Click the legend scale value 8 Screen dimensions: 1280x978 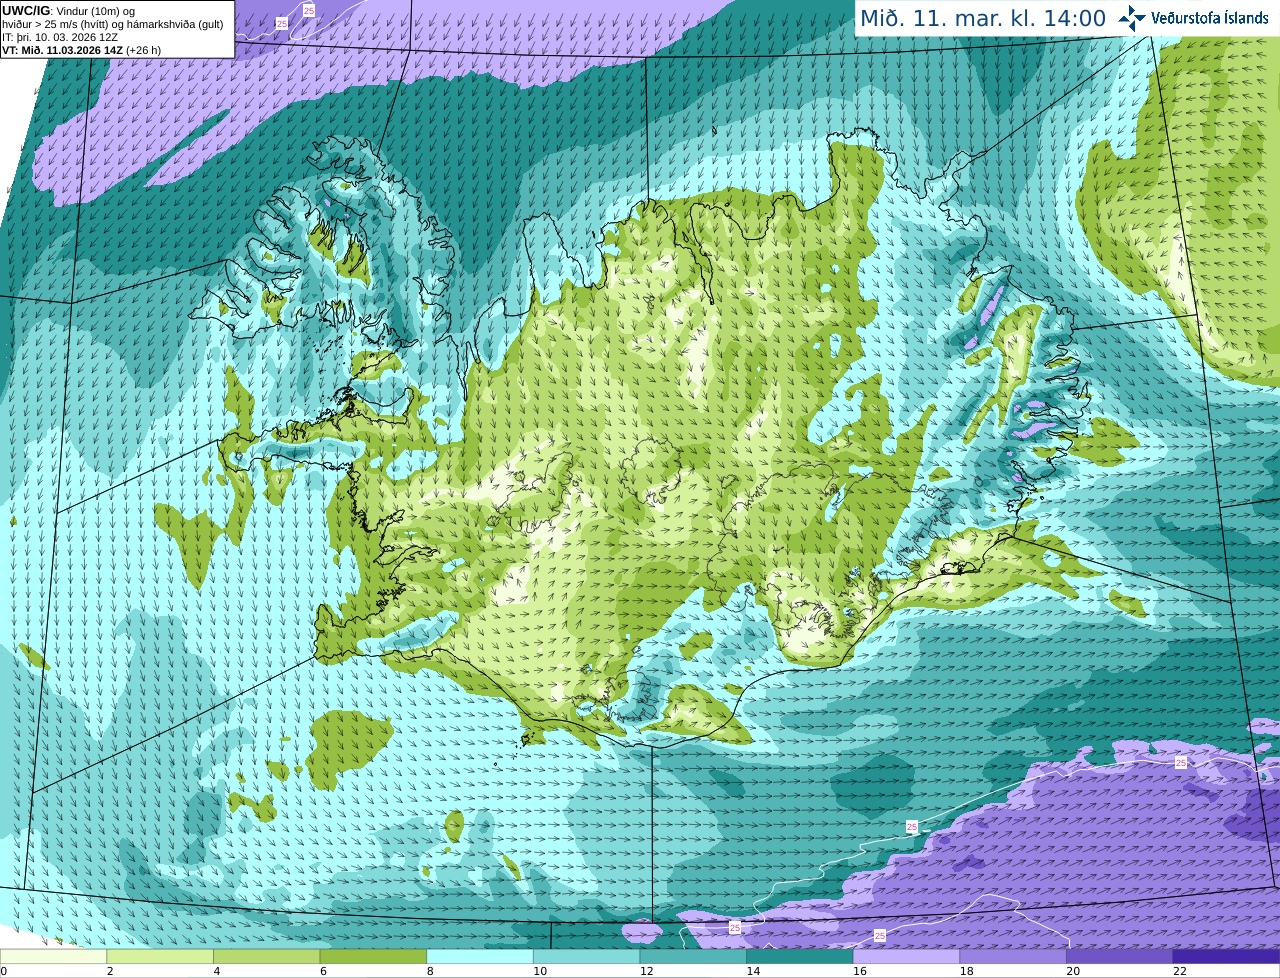429,971
